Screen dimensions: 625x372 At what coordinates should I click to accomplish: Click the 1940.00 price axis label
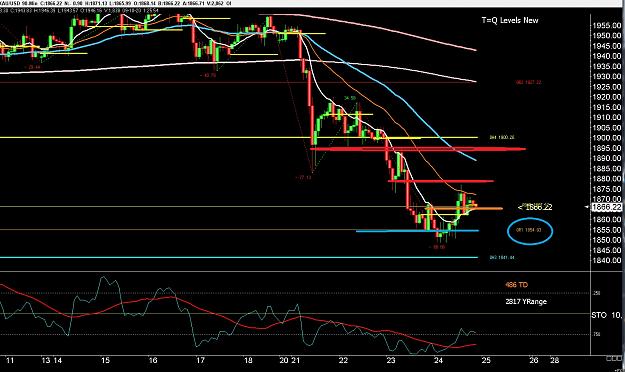[x=607, y=56]
